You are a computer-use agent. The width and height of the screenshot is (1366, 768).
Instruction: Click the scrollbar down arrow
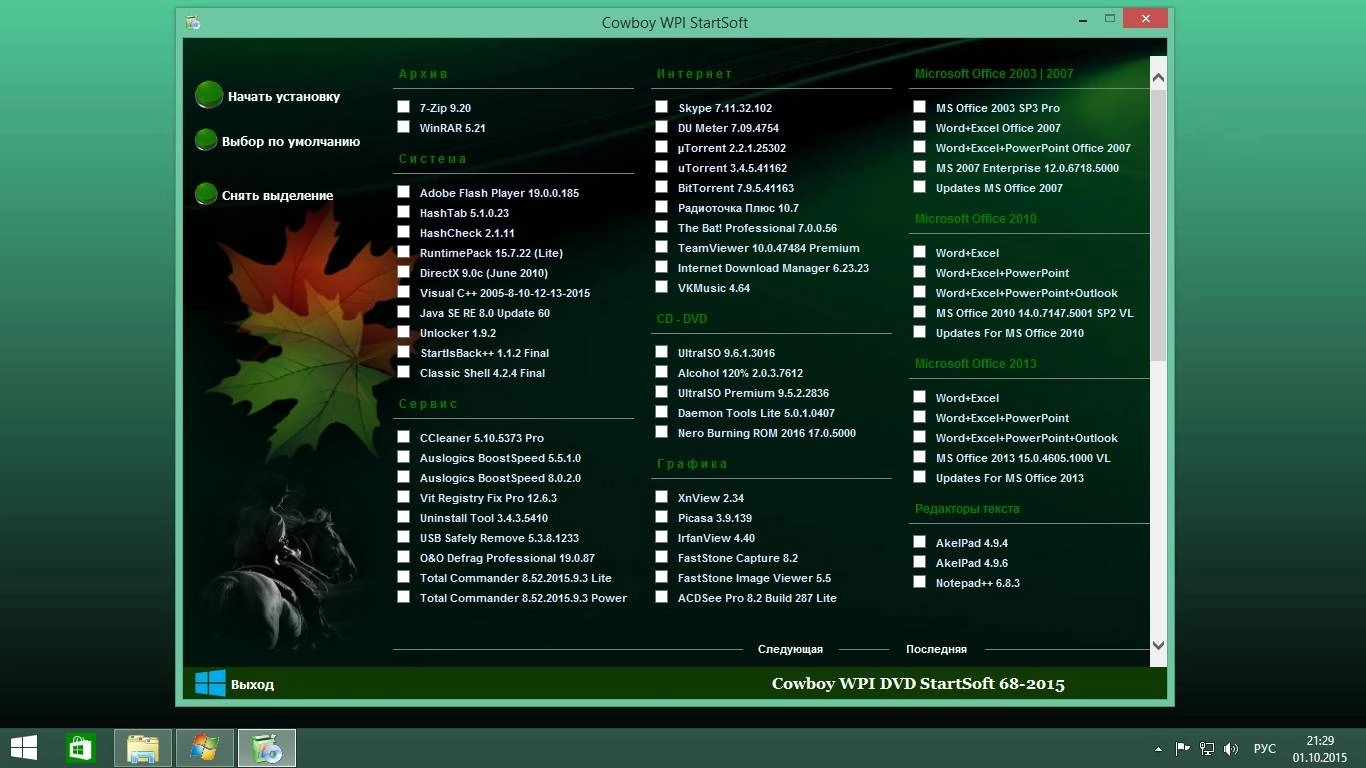(x=1159, y=646)
